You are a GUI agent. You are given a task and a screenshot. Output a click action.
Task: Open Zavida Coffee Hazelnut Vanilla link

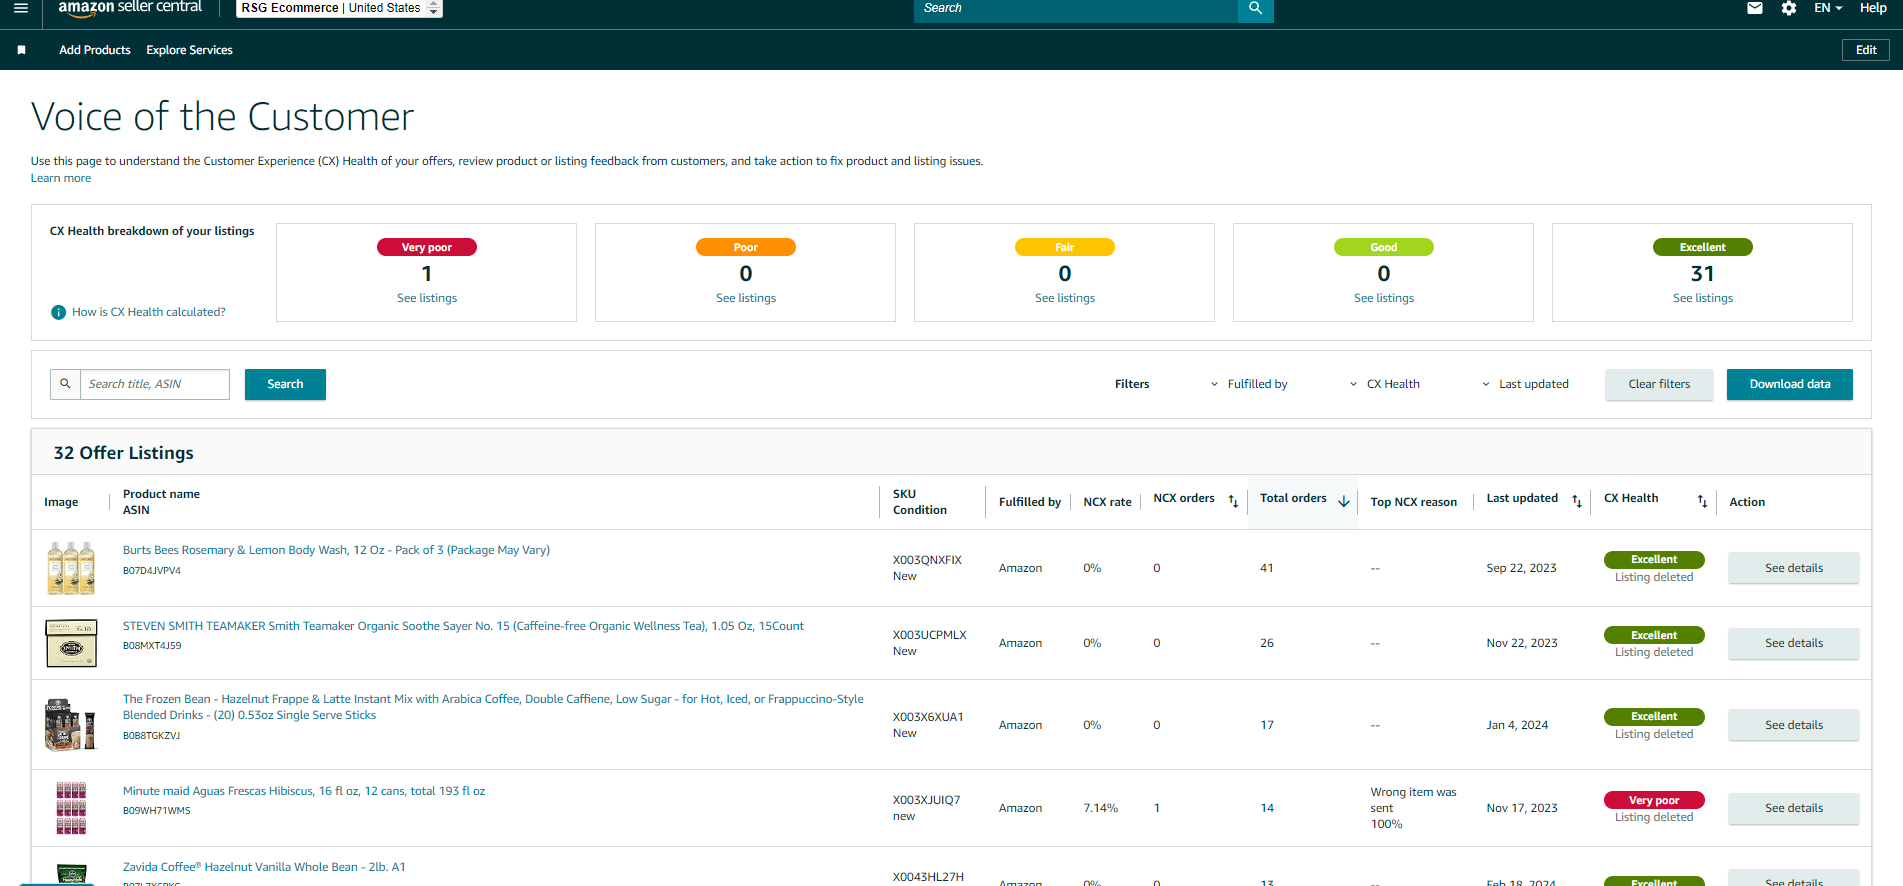264,867
